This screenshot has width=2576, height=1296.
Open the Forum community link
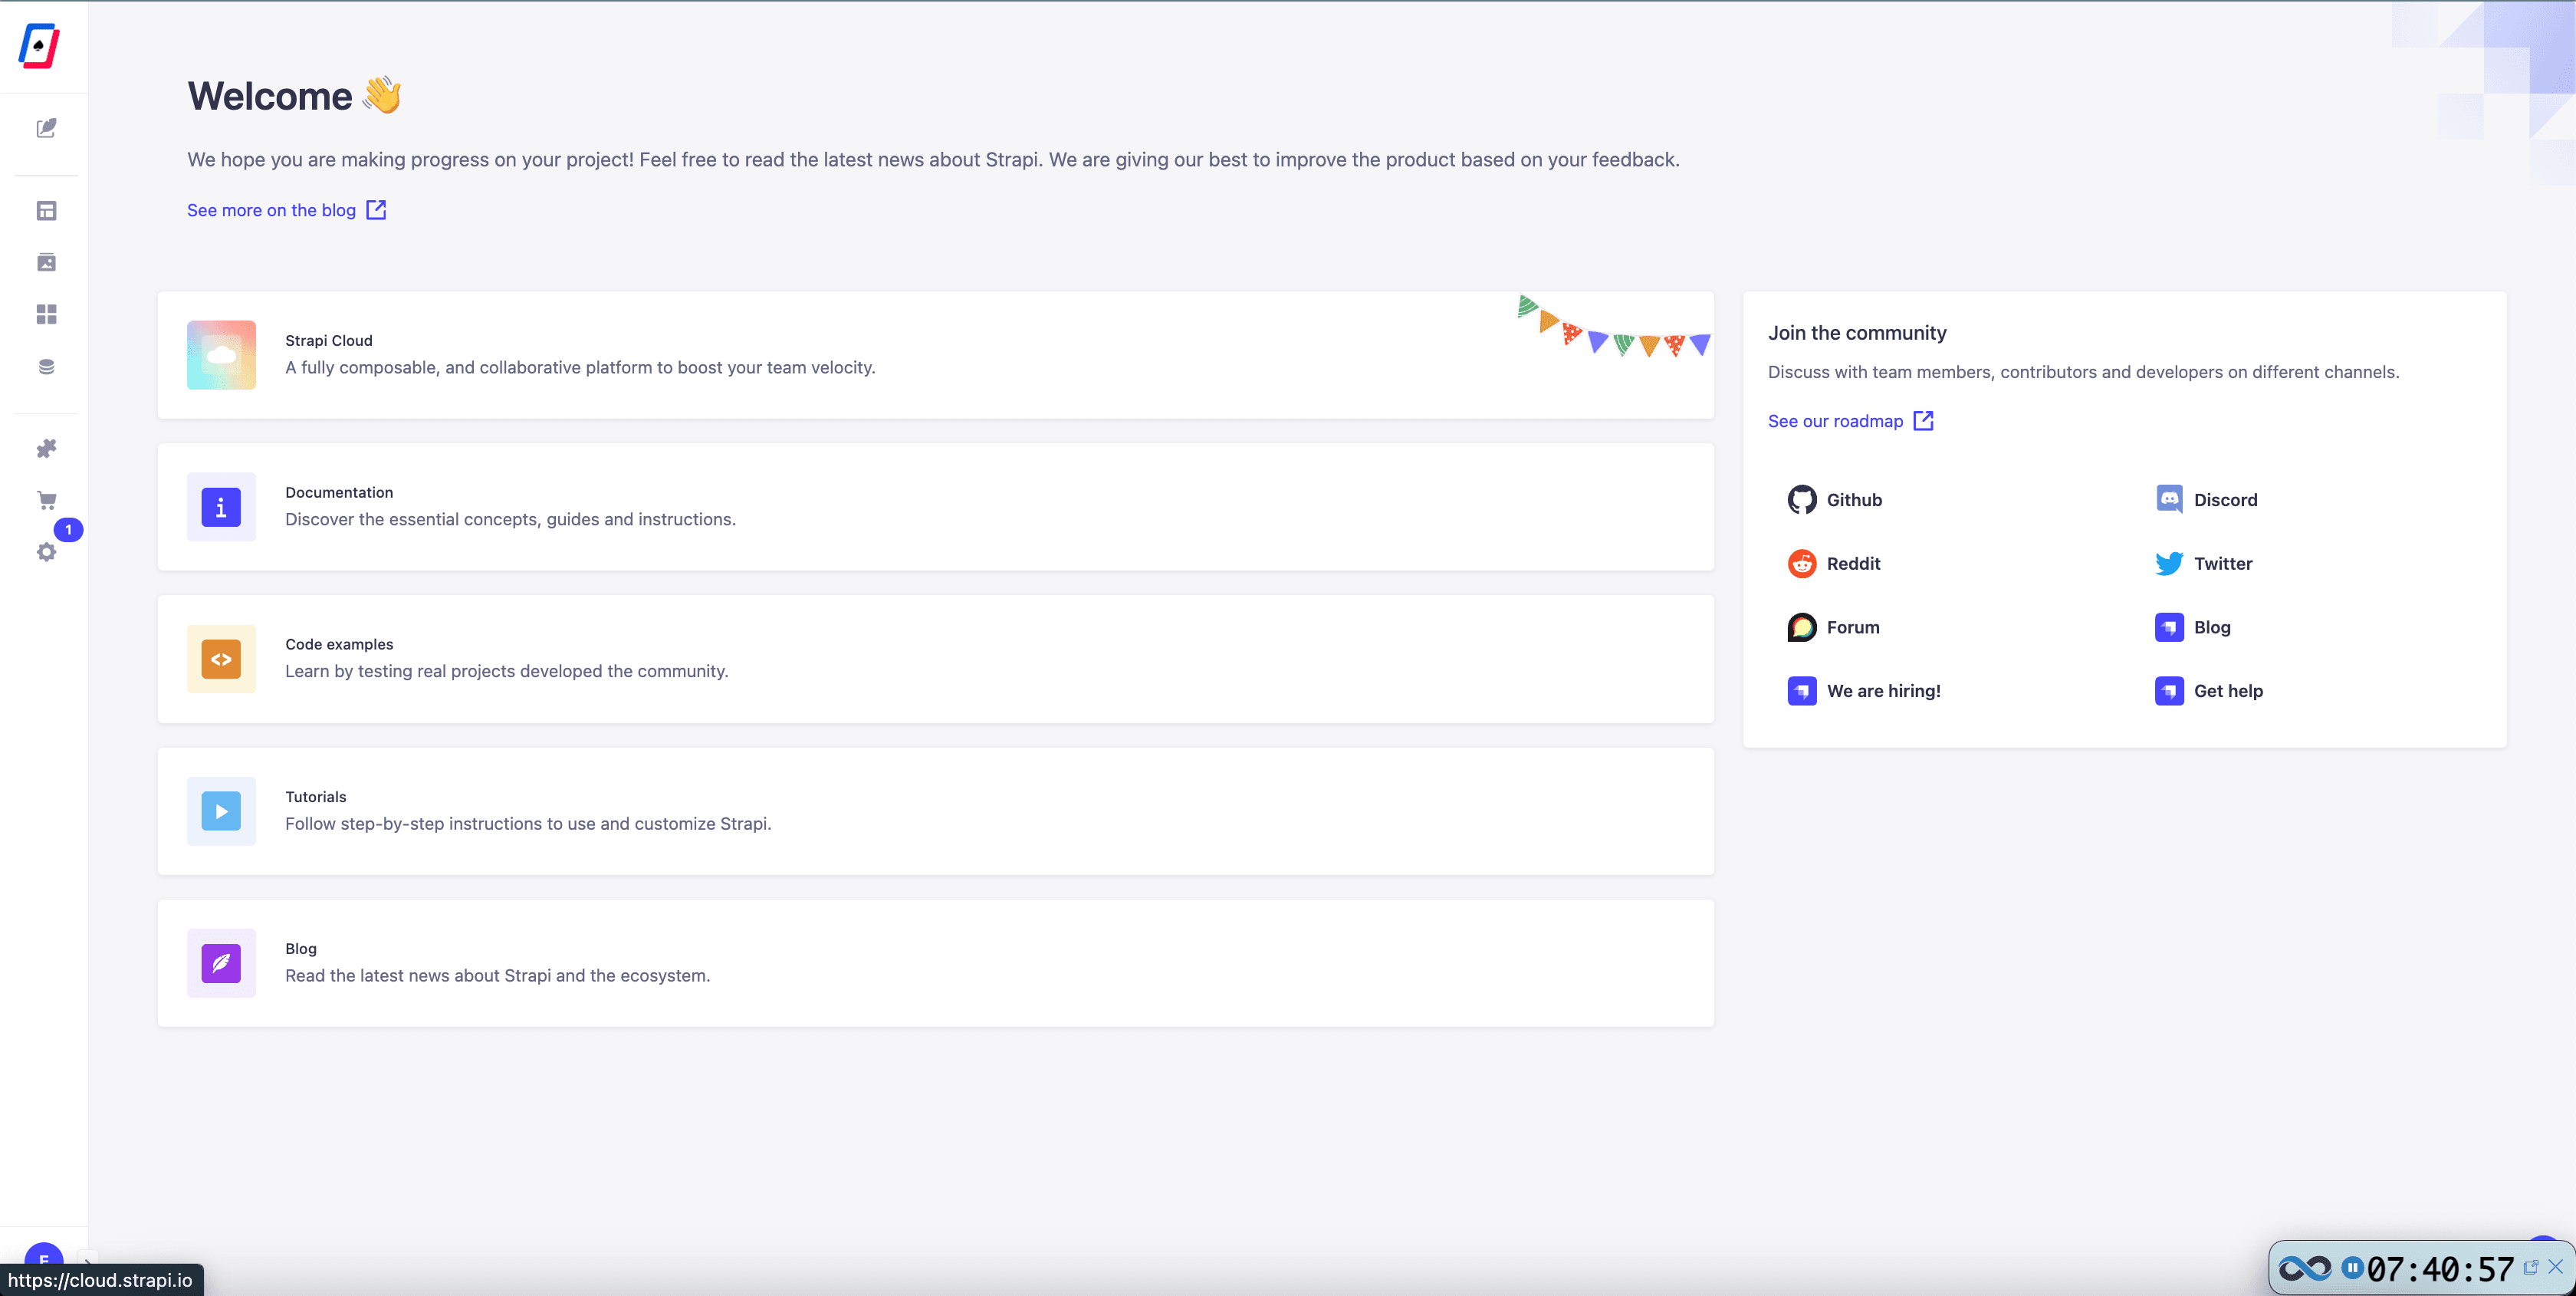point(1834,628)
